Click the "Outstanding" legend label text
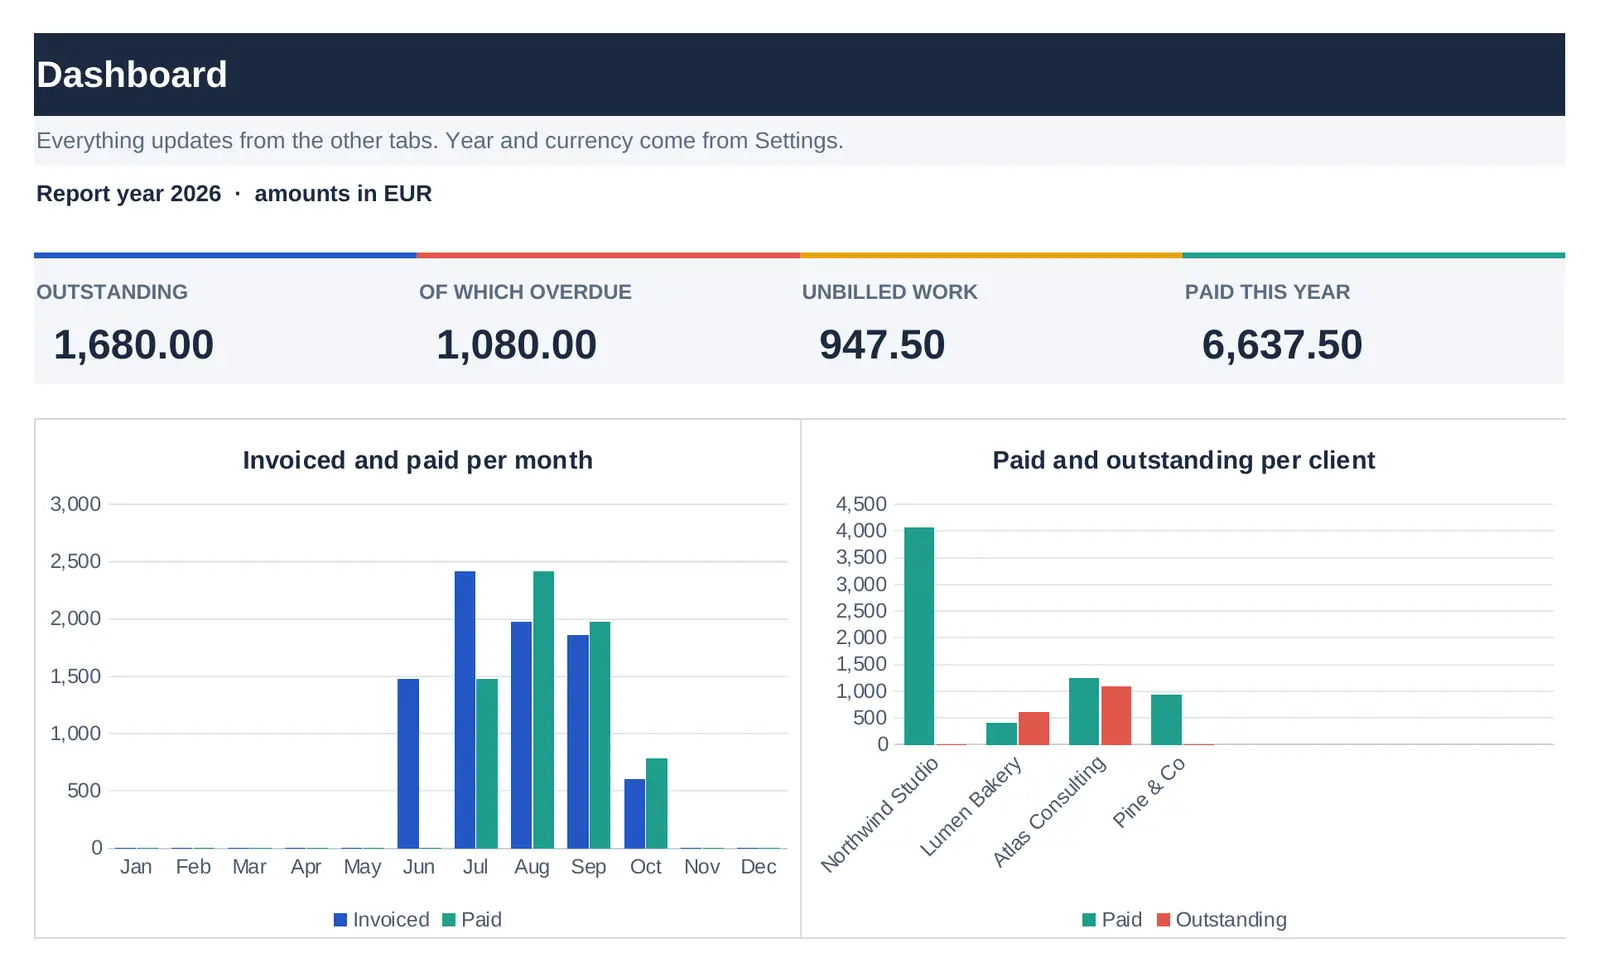 point(1231,920)
